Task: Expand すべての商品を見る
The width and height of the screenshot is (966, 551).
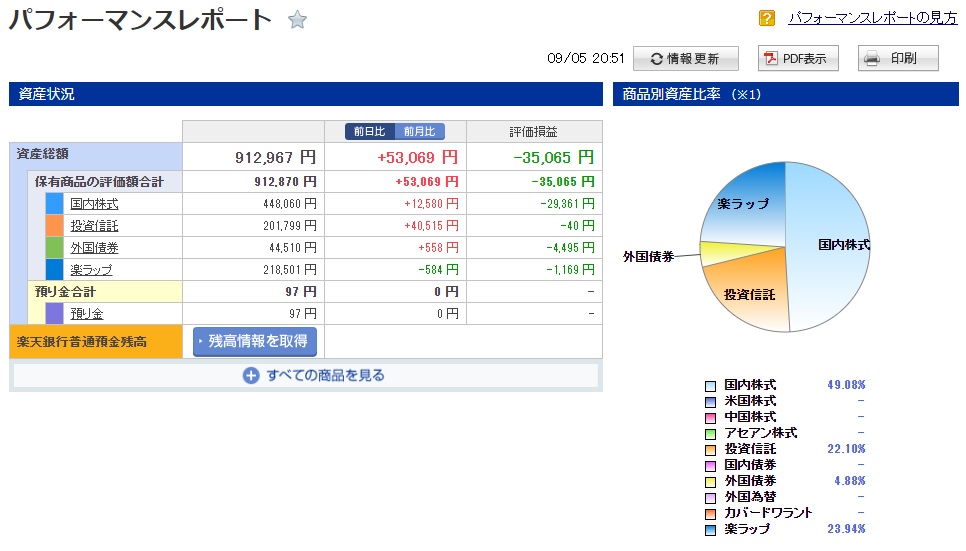Action: pos(313,375)
